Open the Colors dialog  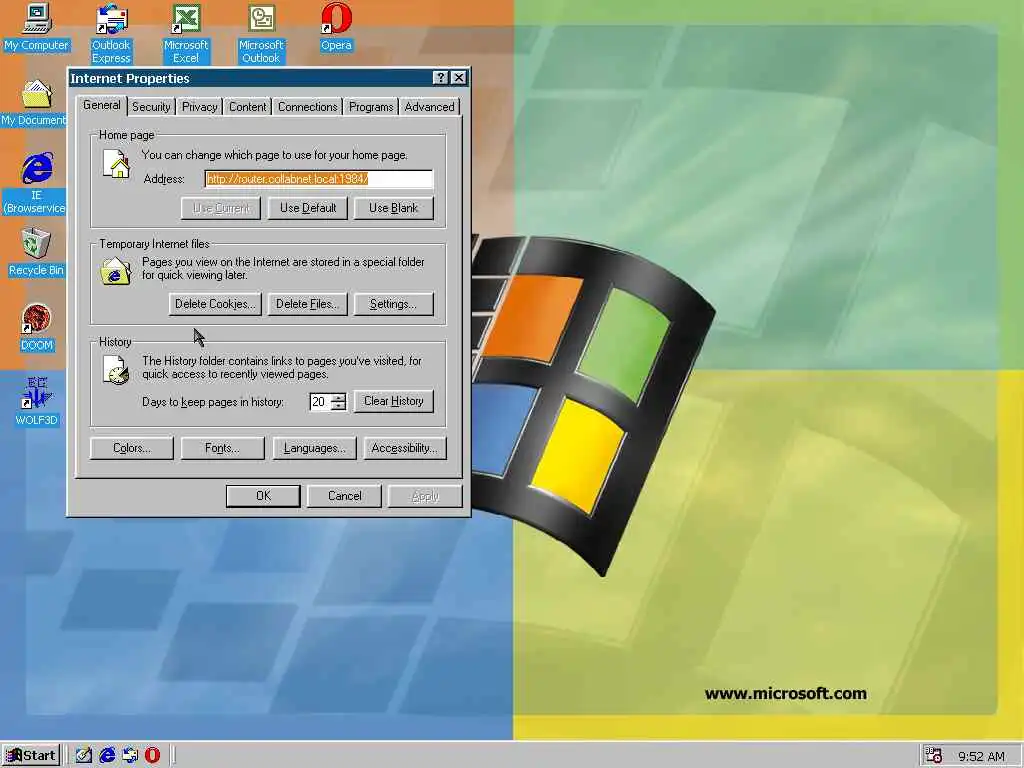tap(132, 449)
